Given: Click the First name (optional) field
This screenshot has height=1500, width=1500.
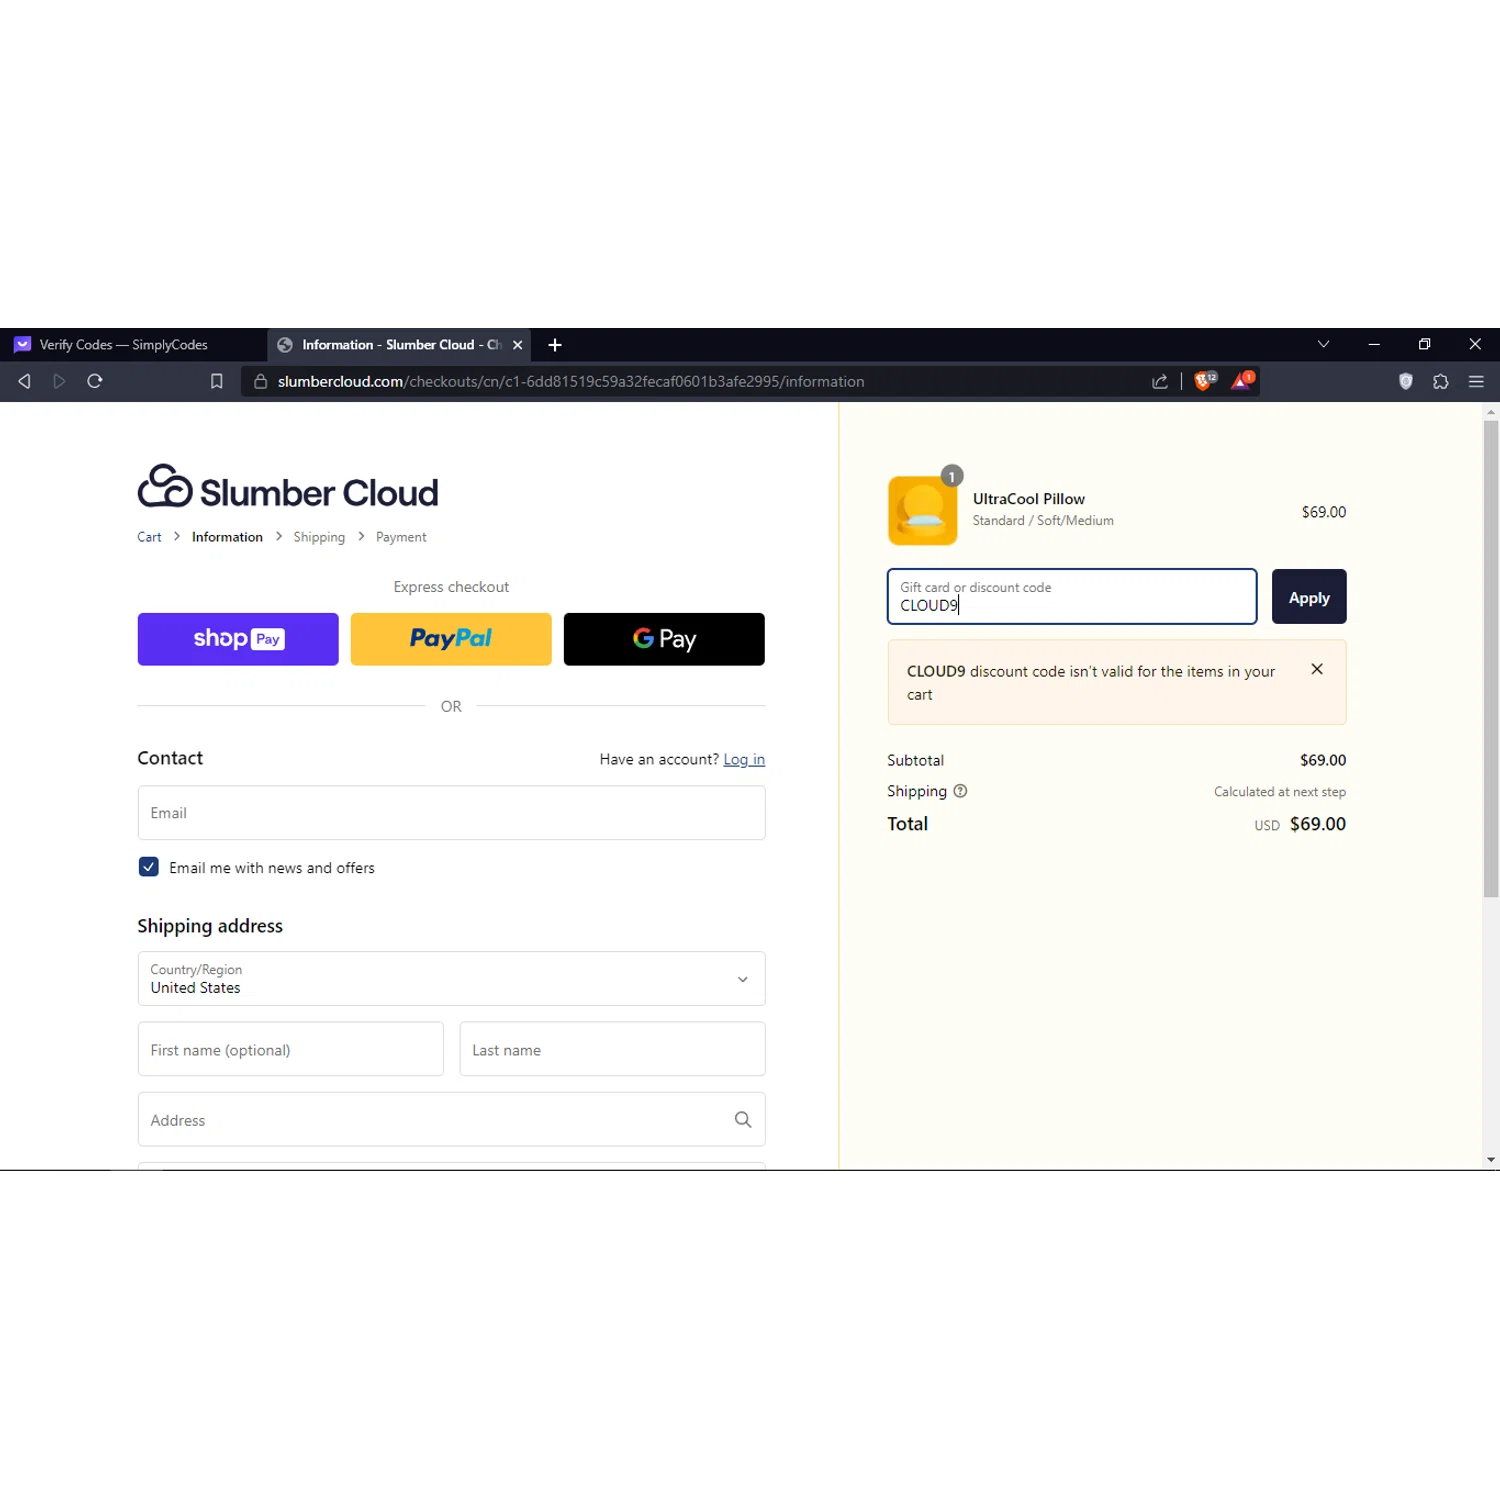Looking at the screenshot, I should click(290, 1049).
